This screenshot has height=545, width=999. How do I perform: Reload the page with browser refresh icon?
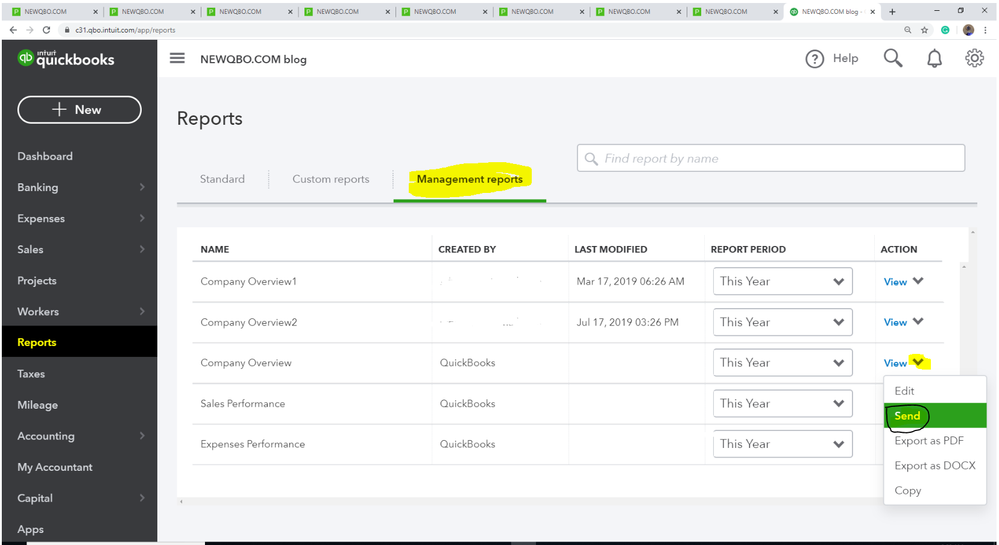click(x=47, y=30)
